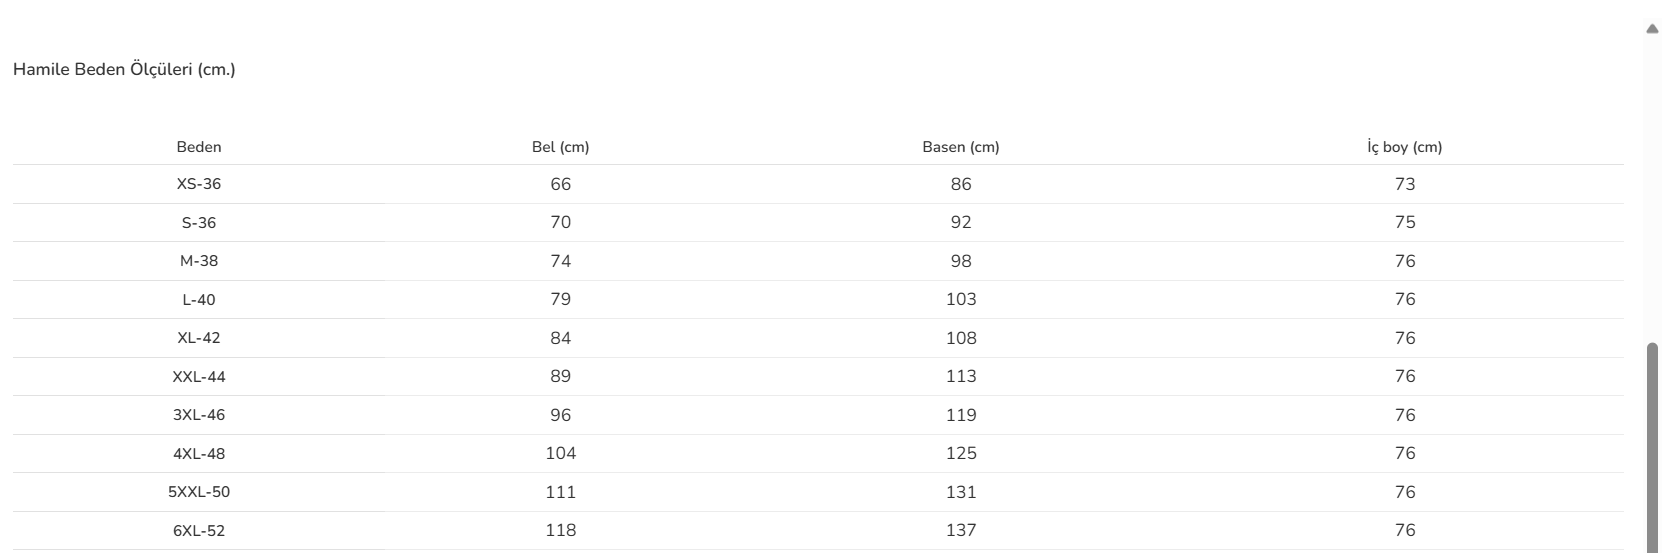Image resolution: width=1666 pixels, height=553 pixels.
Task: Click the XS-36 size row label
Action: click(x=199, y=184)
